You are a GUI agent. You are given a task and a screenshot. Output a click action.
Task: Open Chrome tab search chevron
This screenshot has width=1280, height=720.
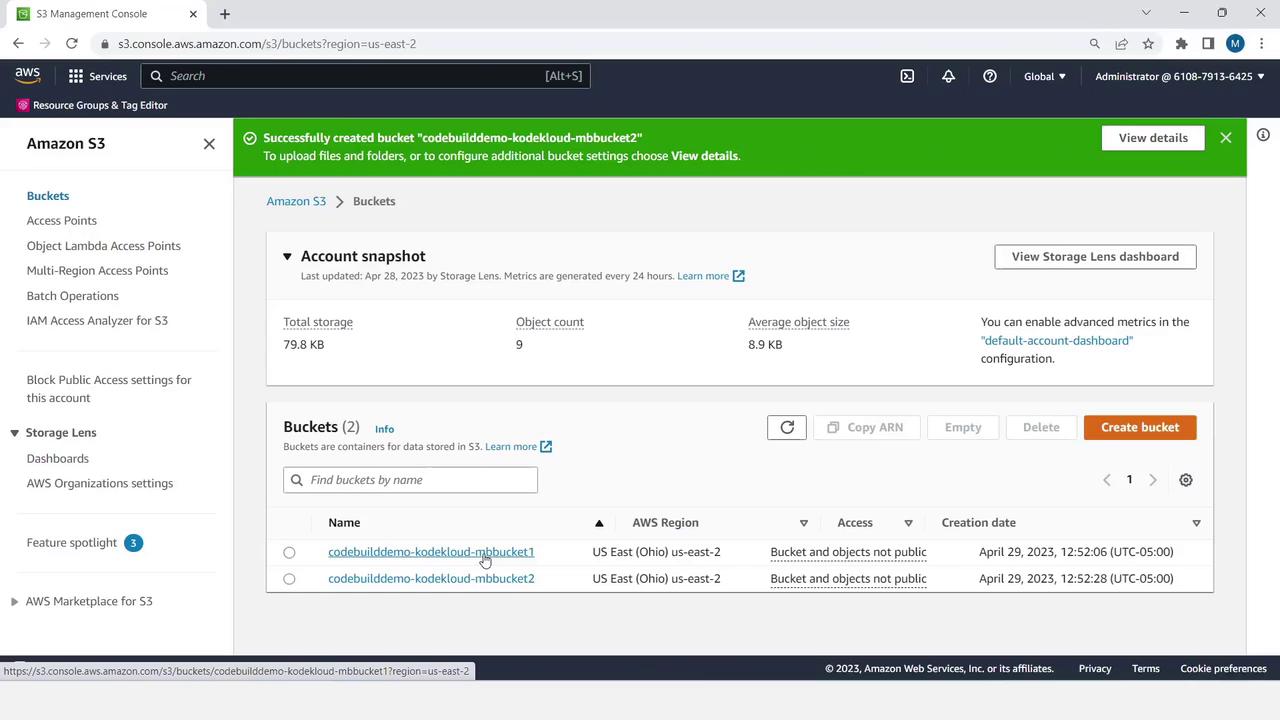pos(1146,13)
